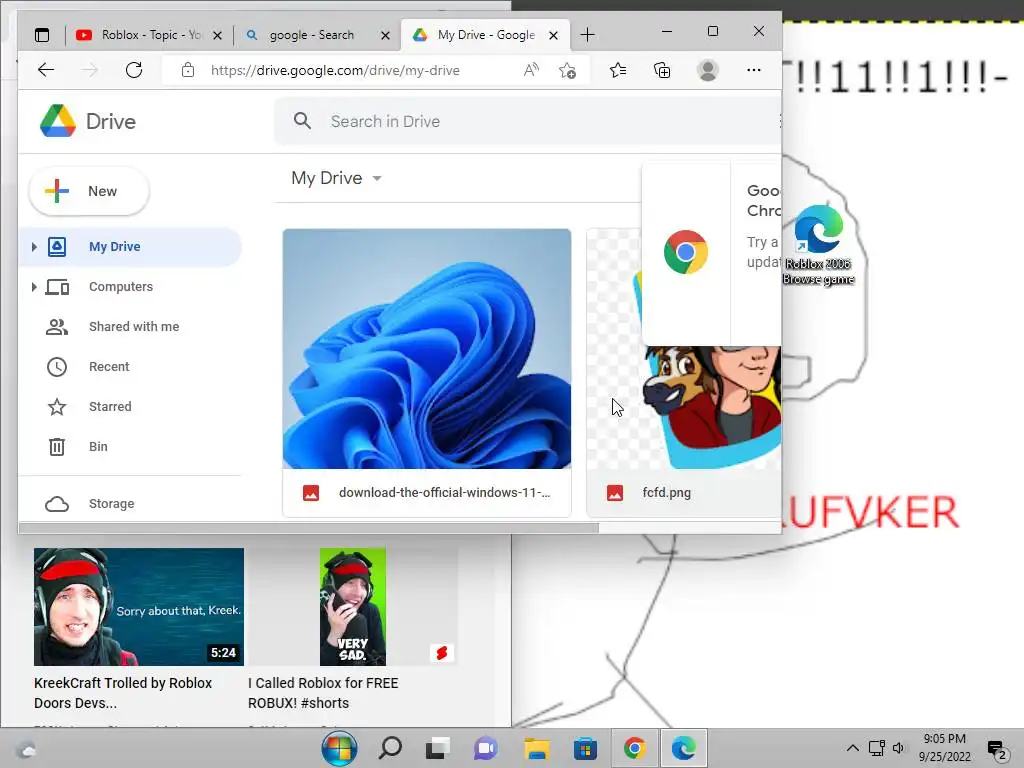Viewport: 1024px width, 768px height.
Task: Close the Roblox - Topic tab
Action: (x=218, y=35)
